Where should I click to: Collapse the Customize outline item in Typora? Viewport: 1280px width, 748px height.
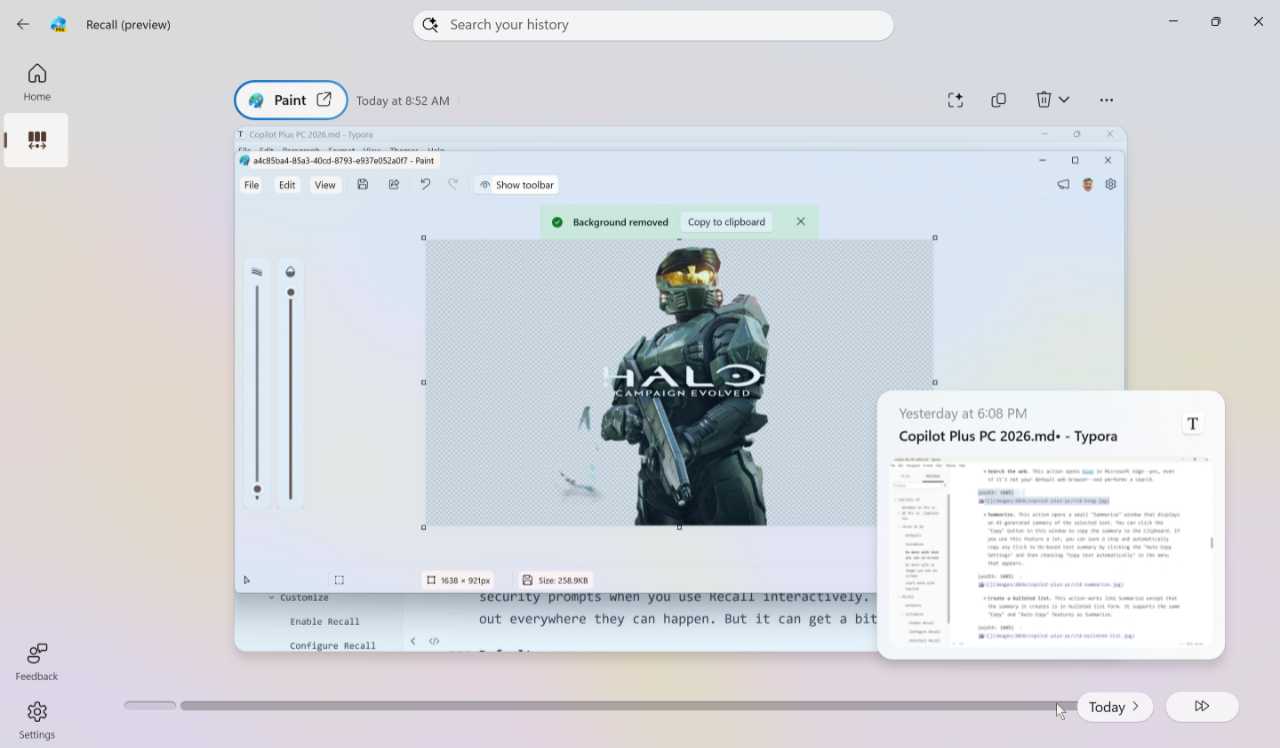point(271,598)
